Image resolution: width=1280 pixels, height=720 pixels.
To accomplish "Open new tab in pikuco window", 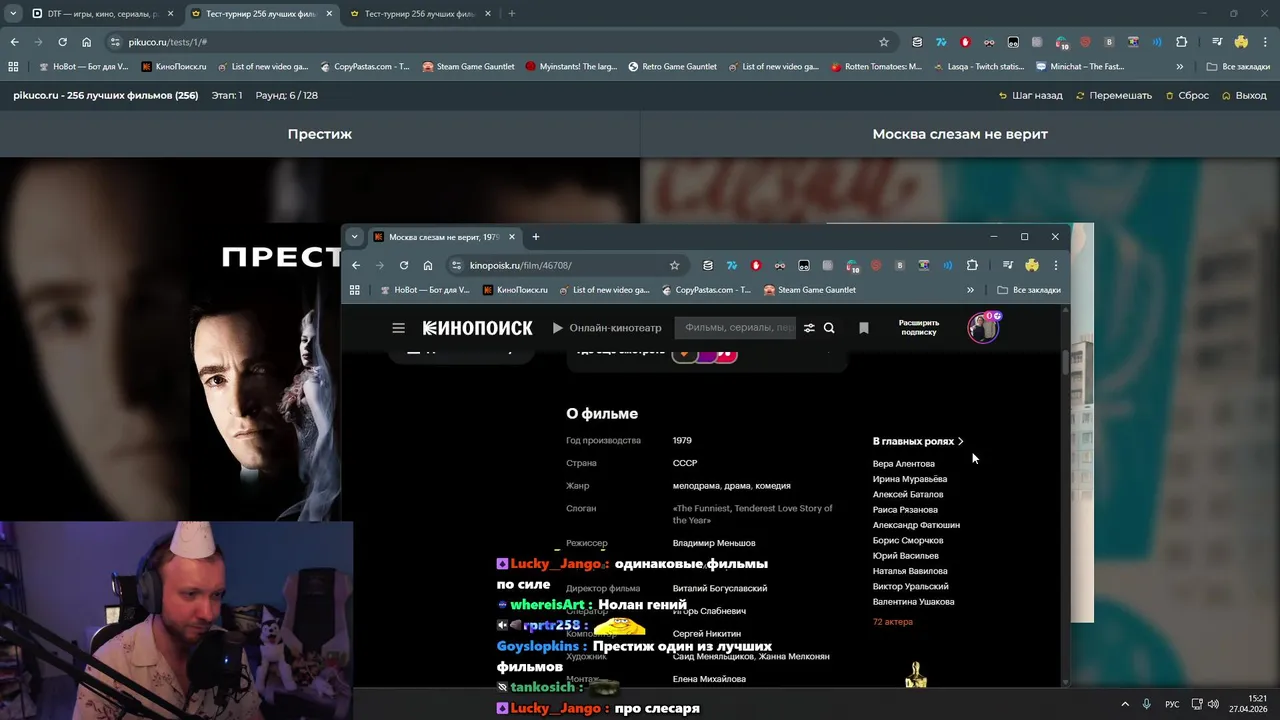I will [x=512, y=14].
